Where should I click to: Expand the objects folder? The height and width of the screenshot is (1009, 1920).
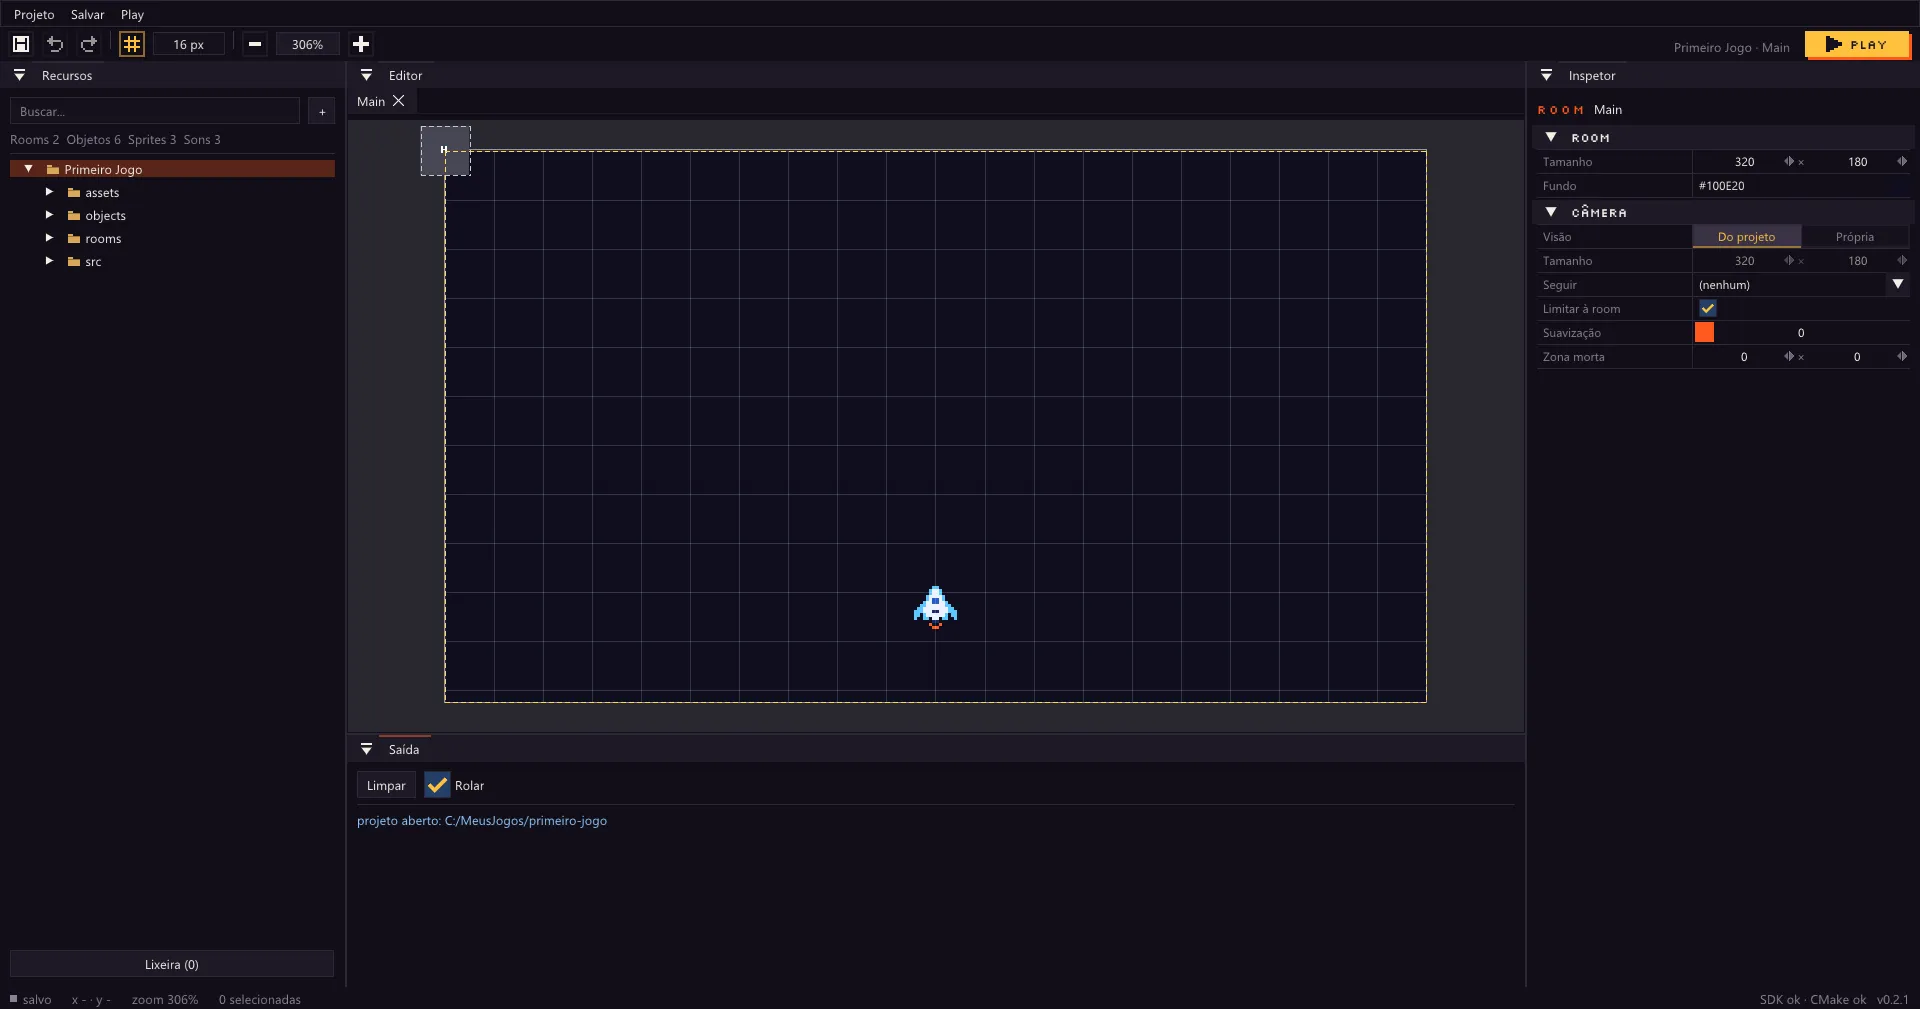(49, 214)
